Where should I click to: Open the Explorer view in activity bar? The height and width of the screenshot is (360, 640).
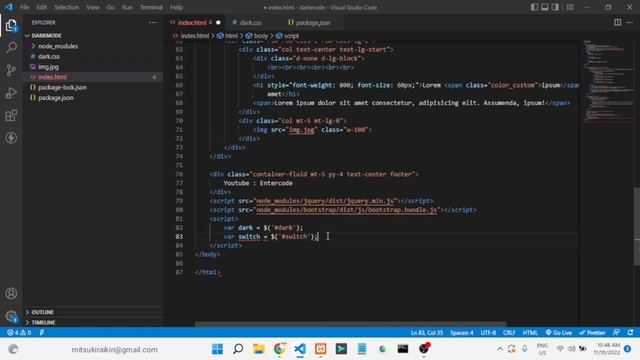11,26
